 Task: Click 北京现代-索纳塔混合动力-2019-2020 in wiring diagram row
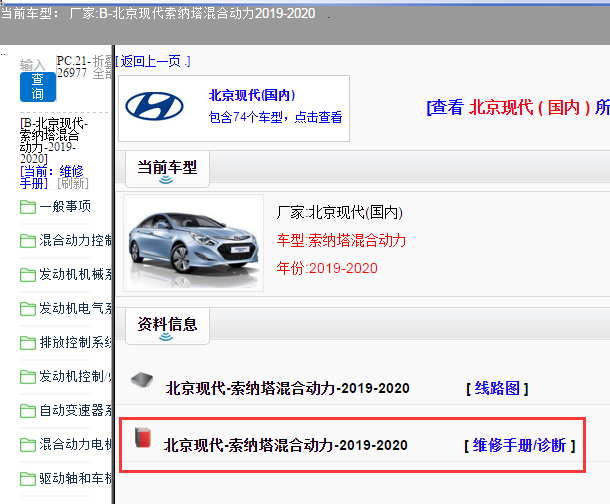pos(287,388)
